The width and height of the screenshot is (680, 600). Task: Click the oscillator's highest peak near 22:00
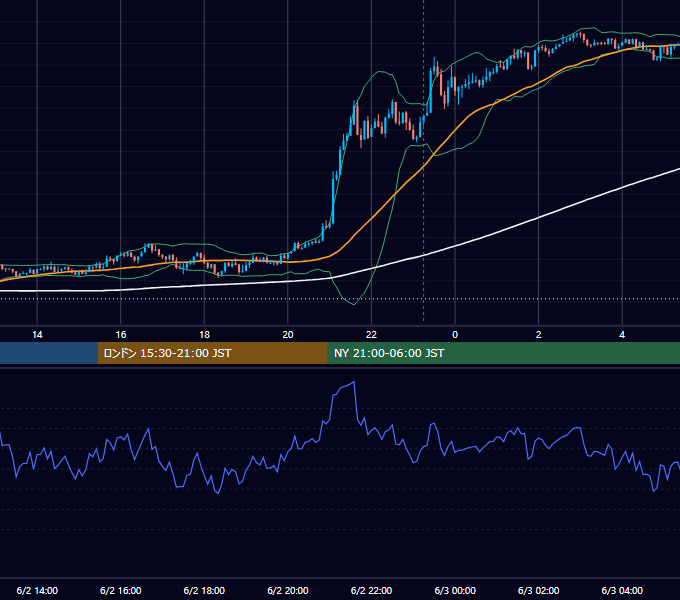coord(354,382)
